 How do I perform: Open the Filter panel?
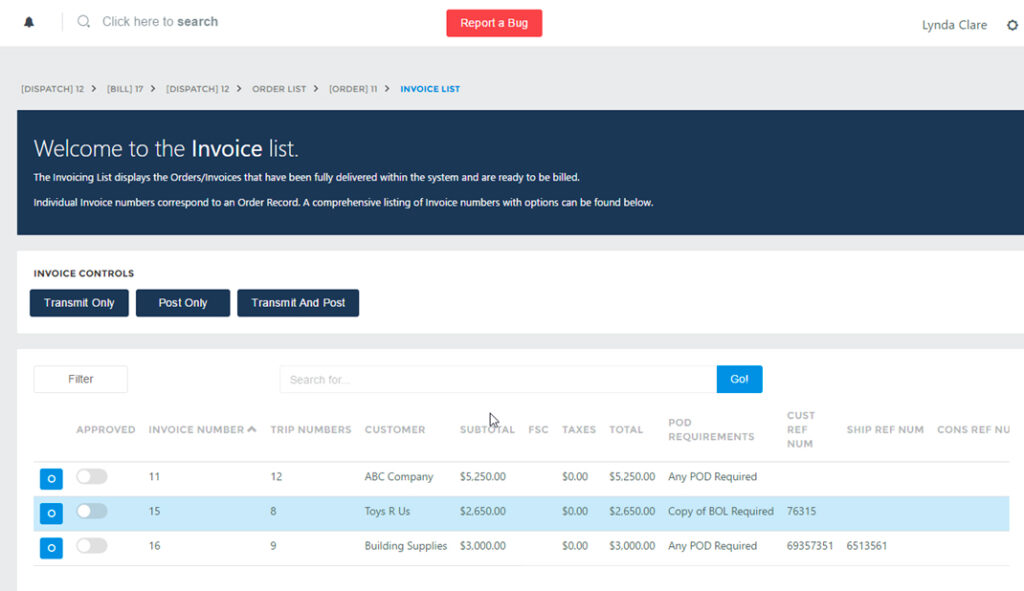80,379
